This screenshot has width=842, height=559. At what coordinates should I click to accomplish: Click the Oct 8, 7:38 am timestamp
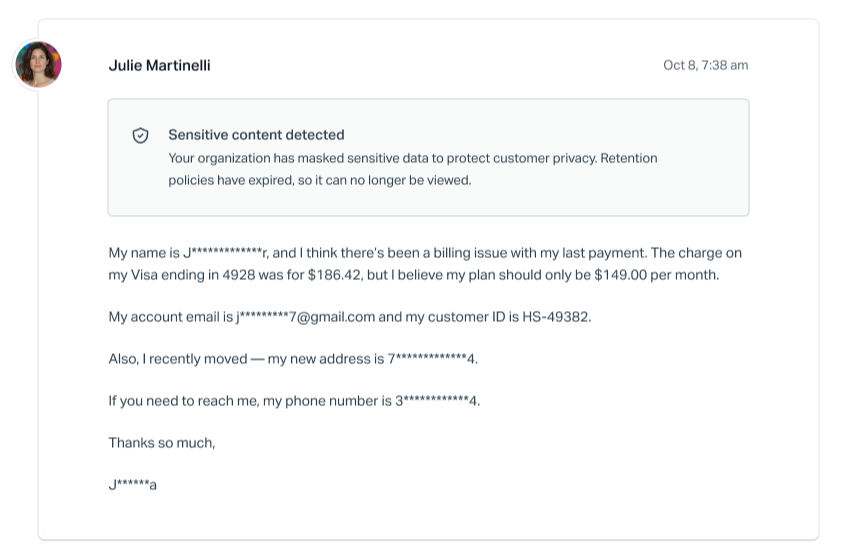click(x=705, y=66)
